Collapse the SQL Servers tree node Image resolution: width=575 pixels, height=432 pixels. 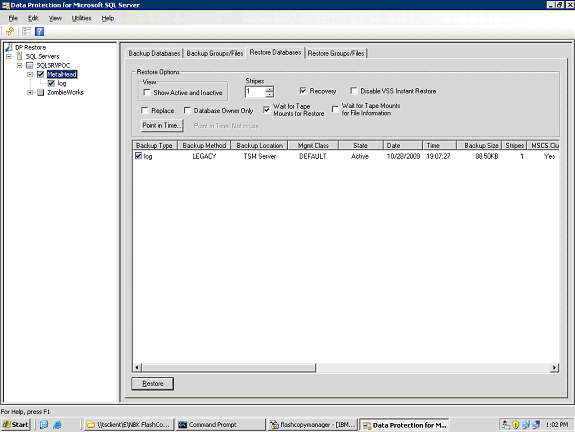[9, 56]
